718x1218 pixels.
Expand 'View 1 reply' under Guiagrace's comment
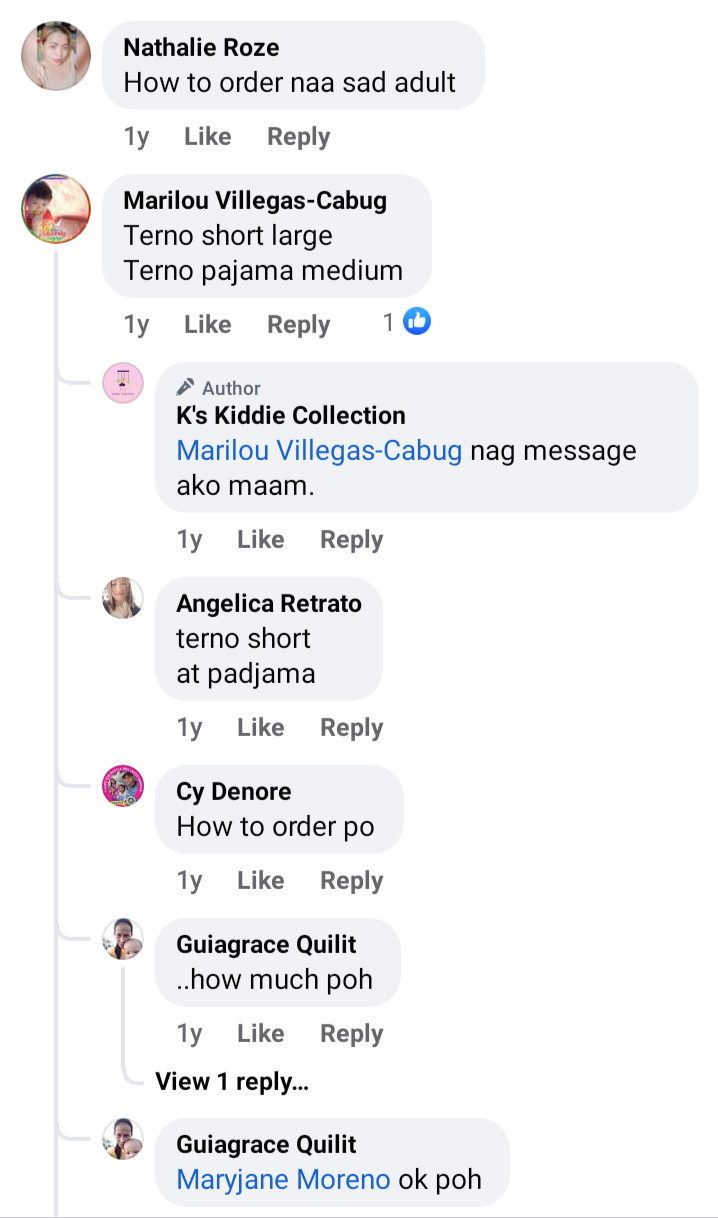232,1082
